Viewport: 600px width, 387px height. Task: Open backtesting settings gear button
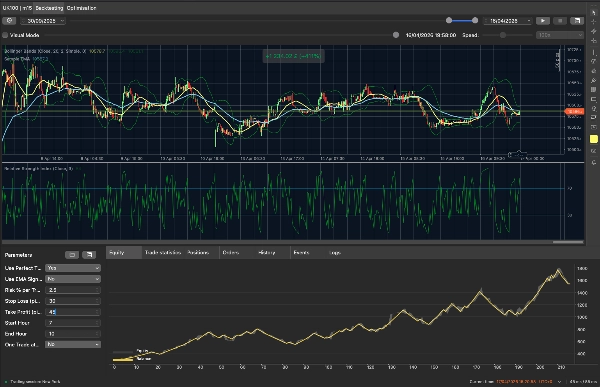coord(9,21)
